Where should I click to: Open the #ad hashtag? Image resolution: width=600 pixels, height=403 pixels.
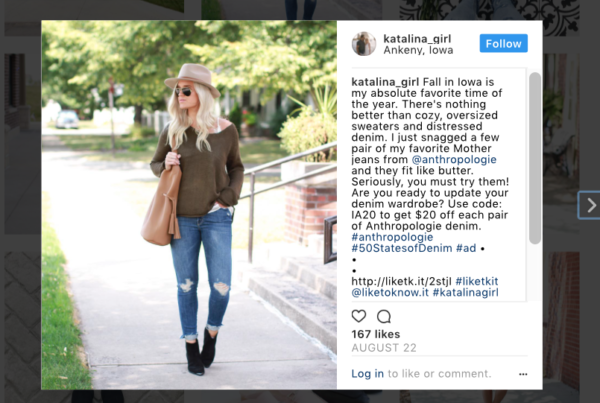tap(466, 248)
